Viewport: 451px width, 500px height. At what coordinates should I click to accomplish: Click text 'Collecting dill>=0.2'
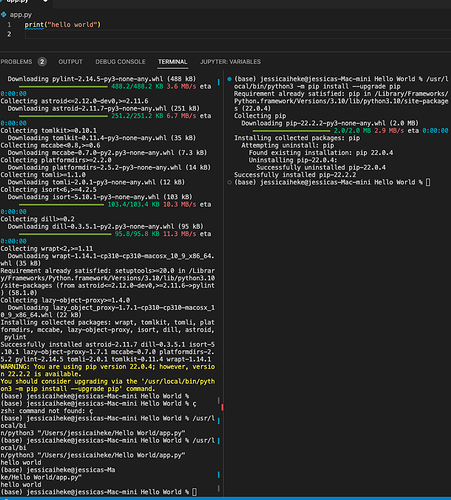37,219
